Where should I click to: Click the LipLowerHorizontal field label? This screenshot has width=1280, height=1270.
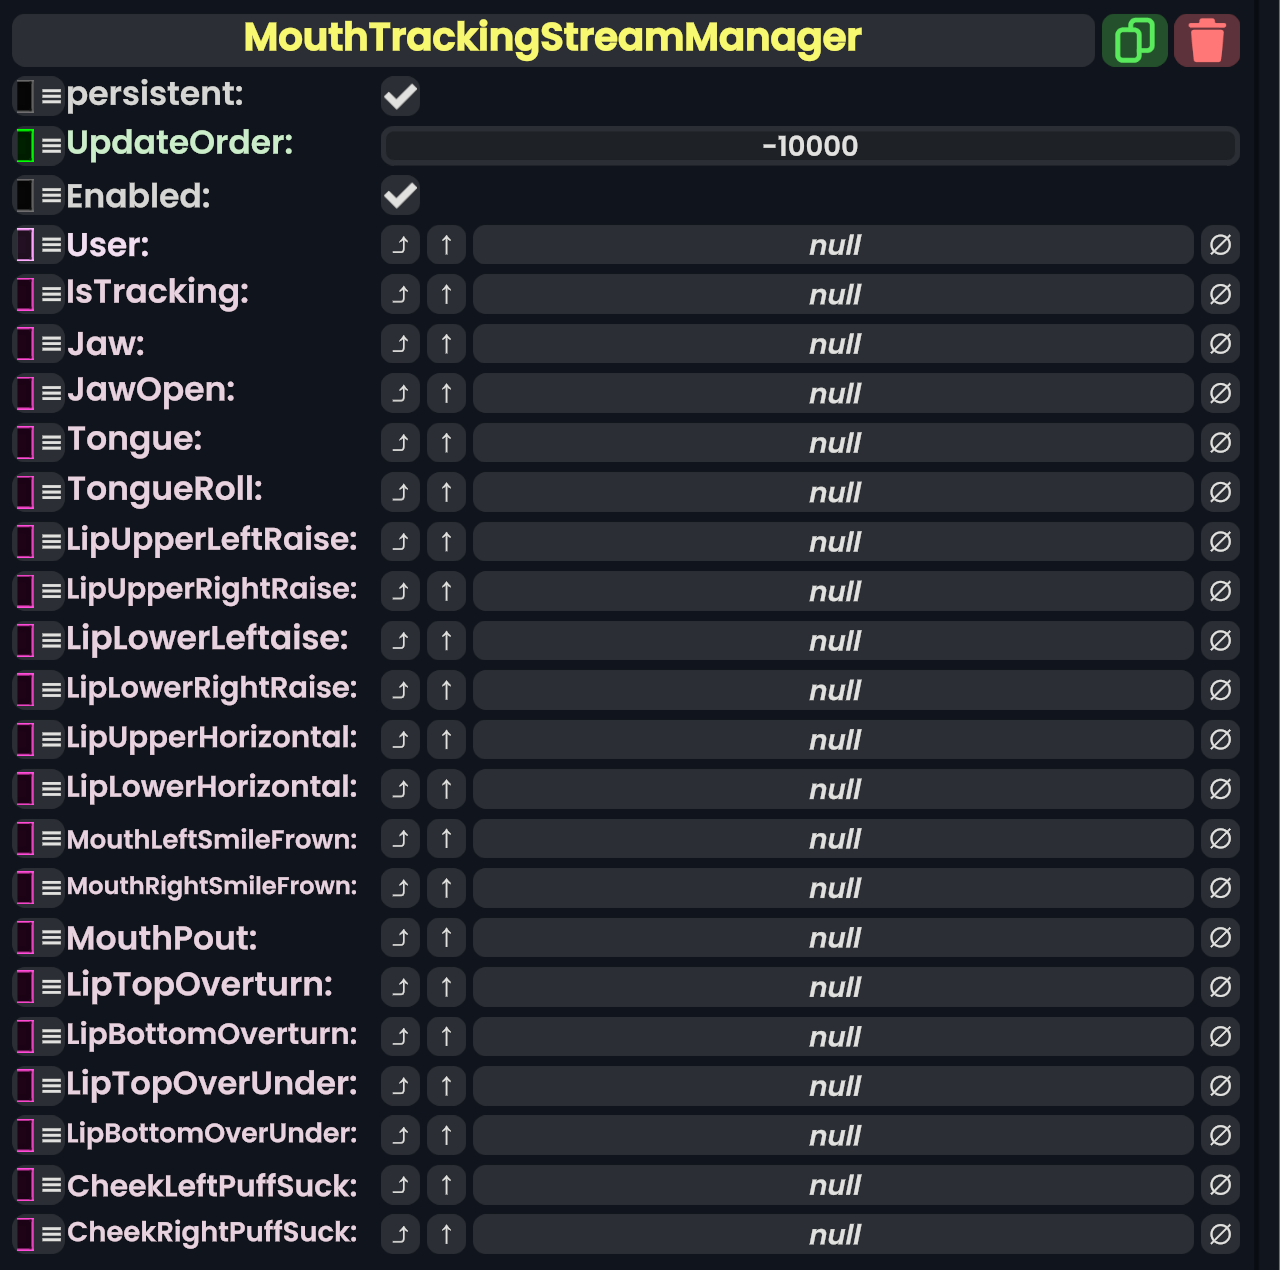tap(211, 788)
